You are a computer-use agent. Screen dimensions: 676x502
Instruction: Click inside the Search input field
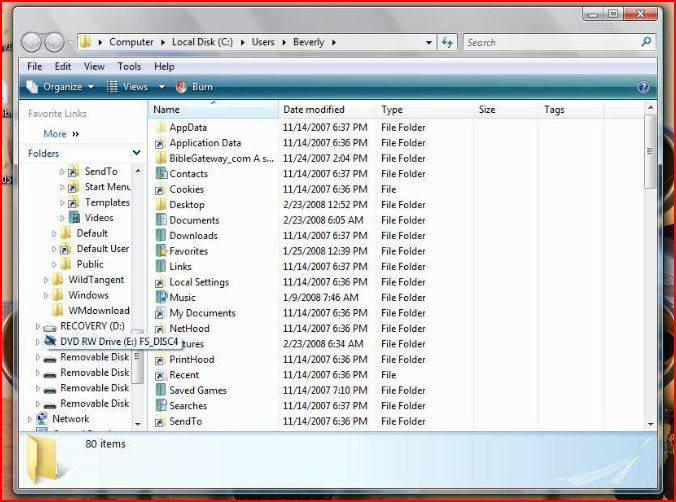point(552,42)
